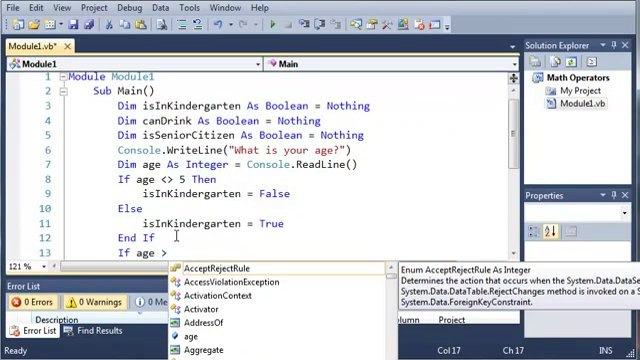
Task: Open the toolbar options overflow arrow
Action: [x=447, y=27]
